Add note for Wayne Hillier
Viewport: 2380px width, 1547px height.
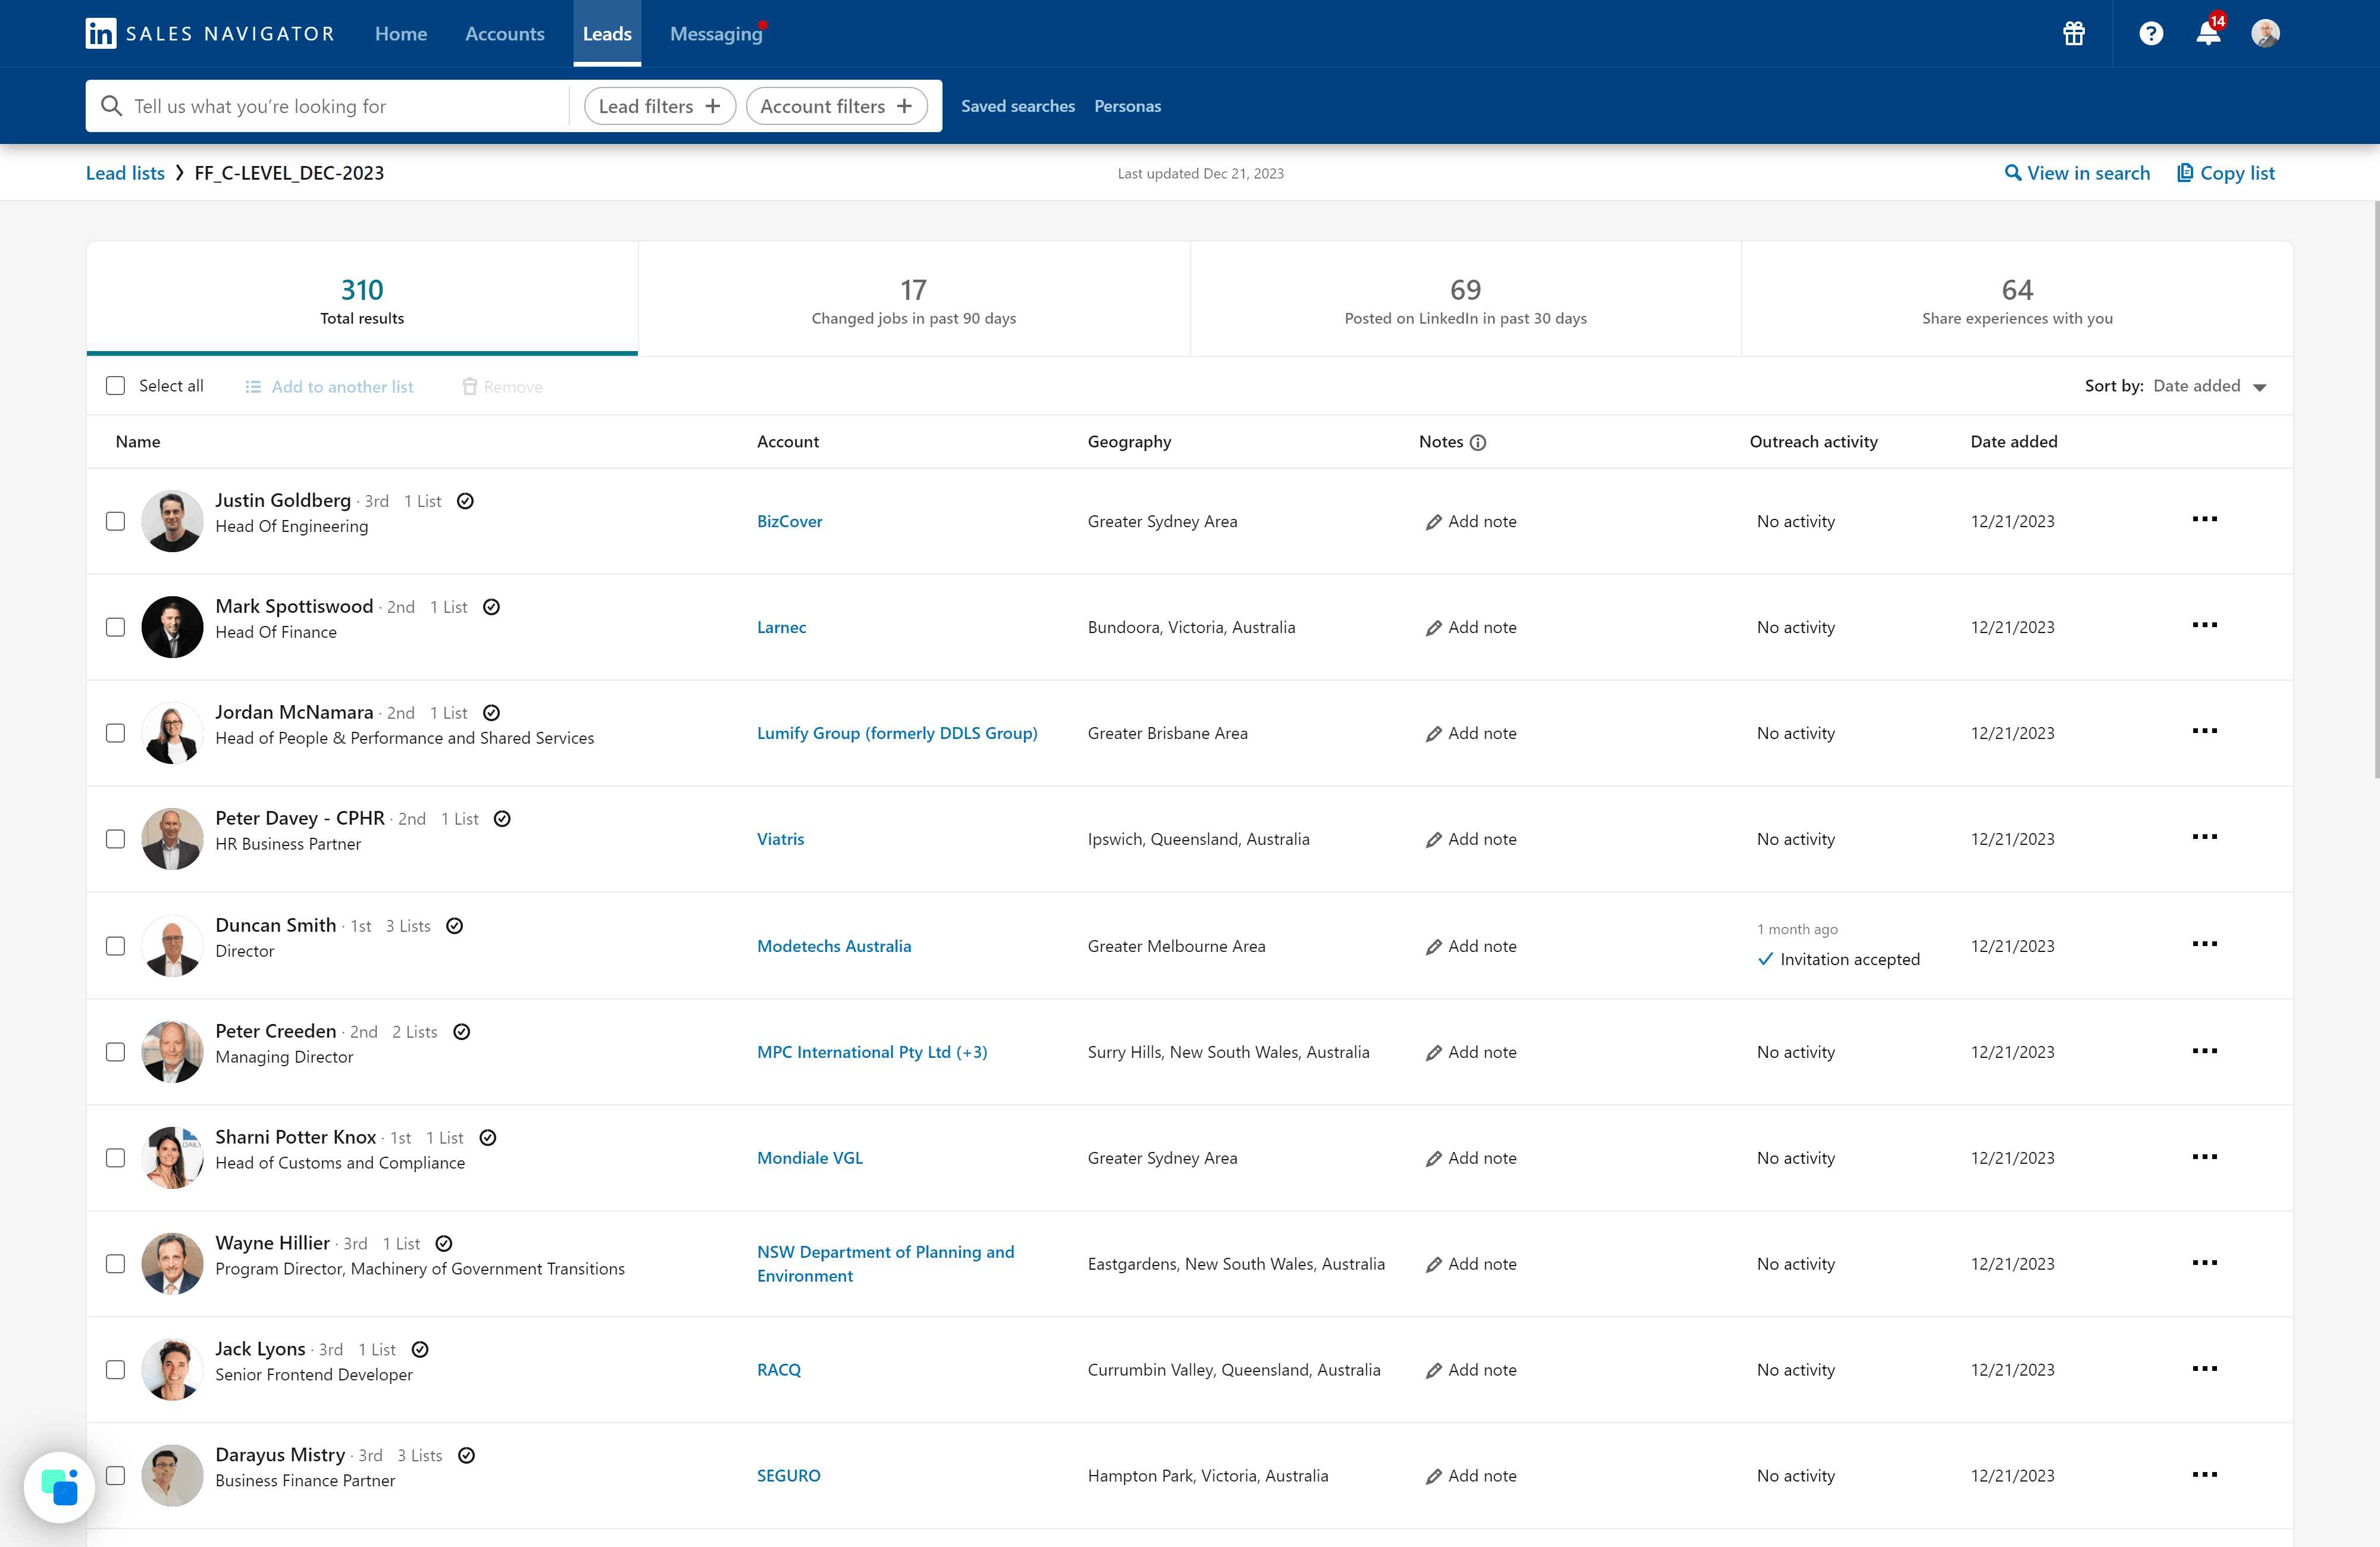point(1471,1265)
